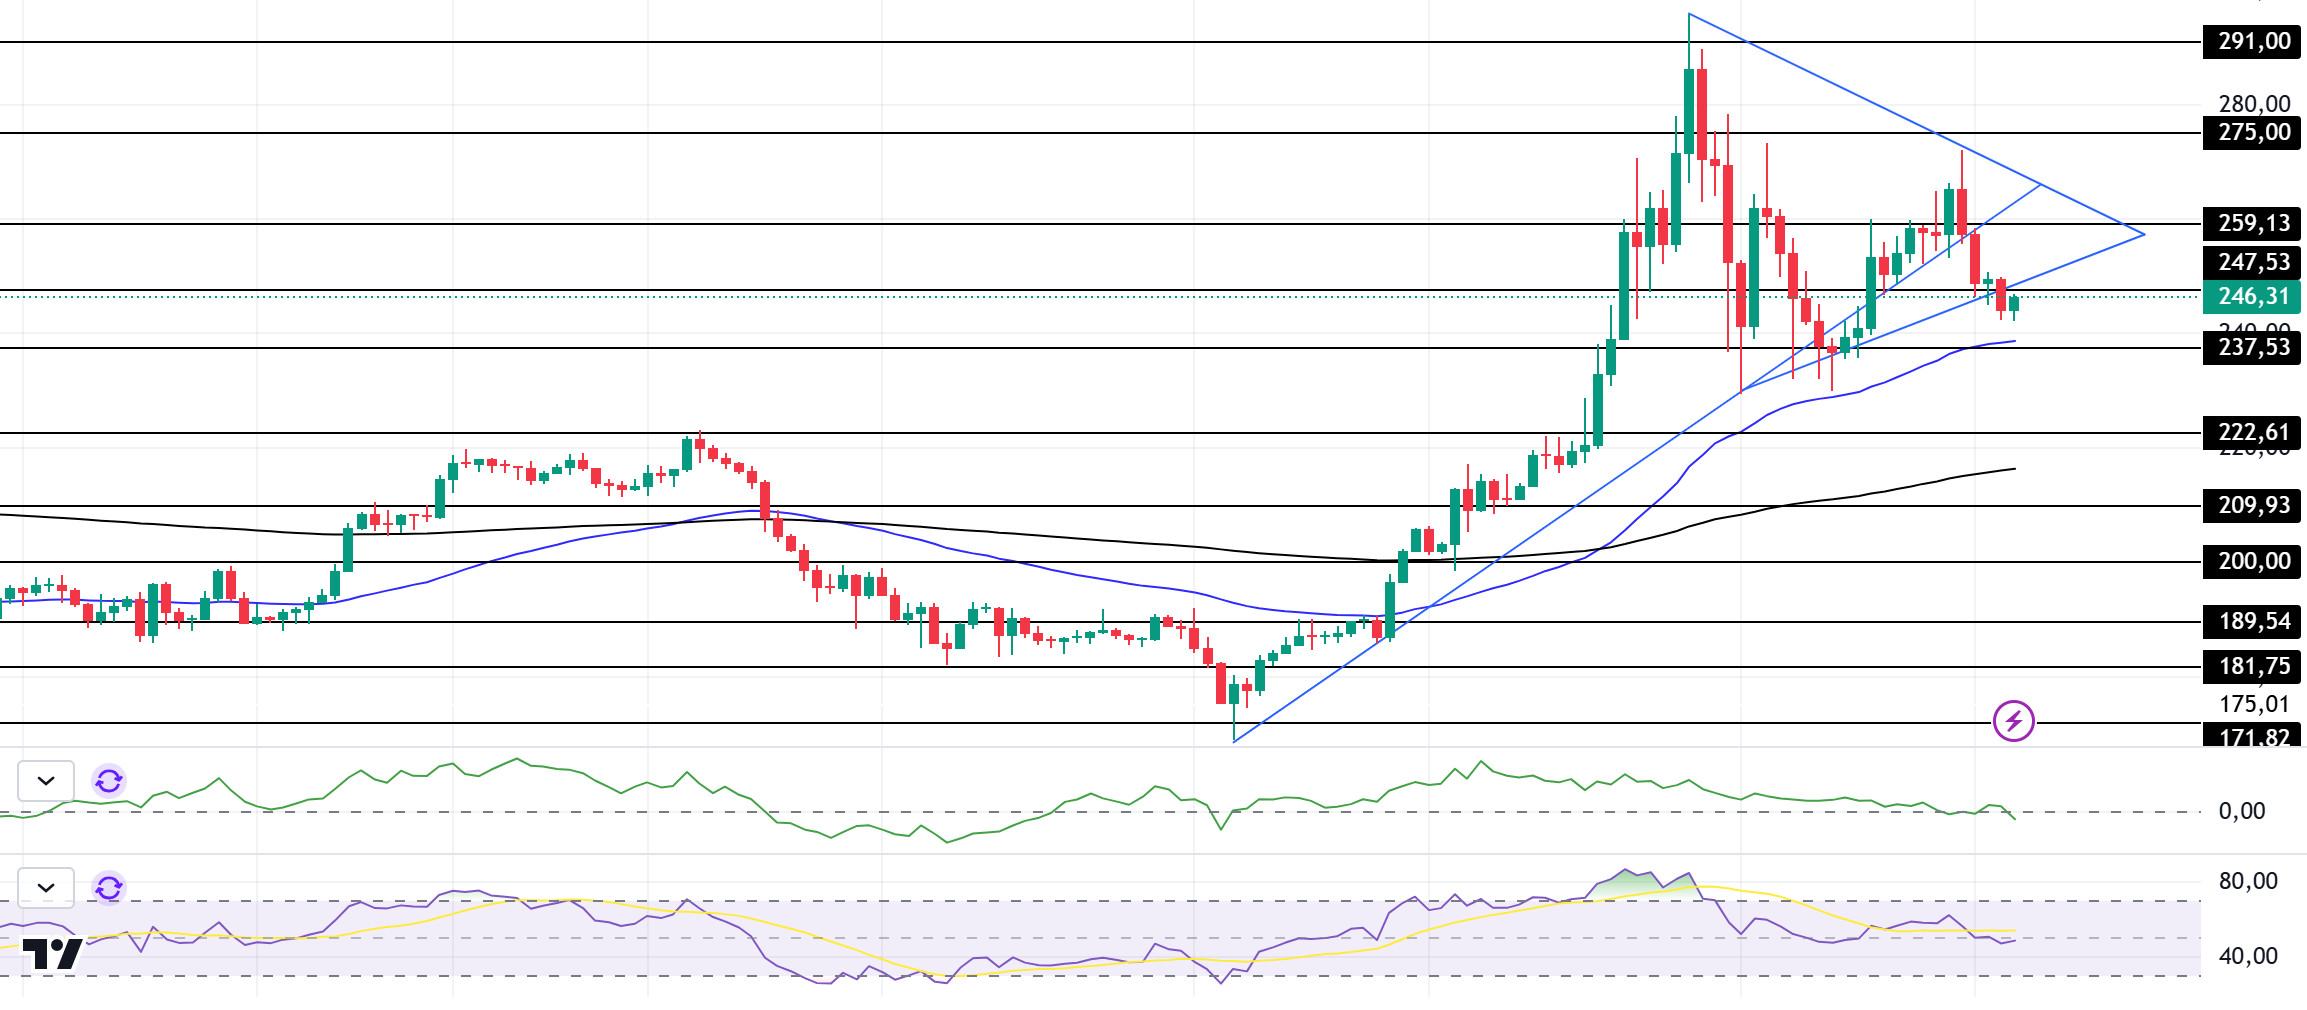Click the 40,00 RSI axis value

[x=2248, y=956]
